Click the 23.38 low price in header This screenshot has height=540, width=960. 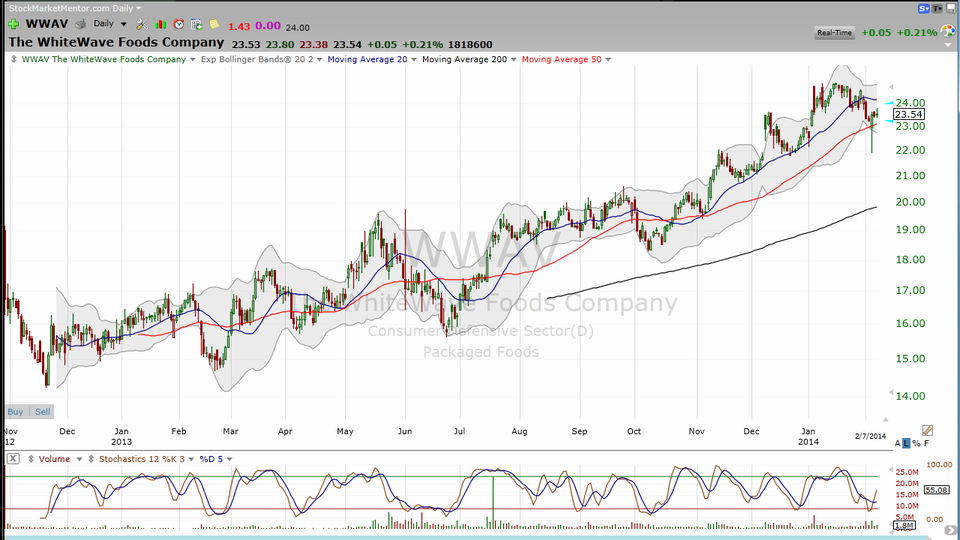(313, 45)
